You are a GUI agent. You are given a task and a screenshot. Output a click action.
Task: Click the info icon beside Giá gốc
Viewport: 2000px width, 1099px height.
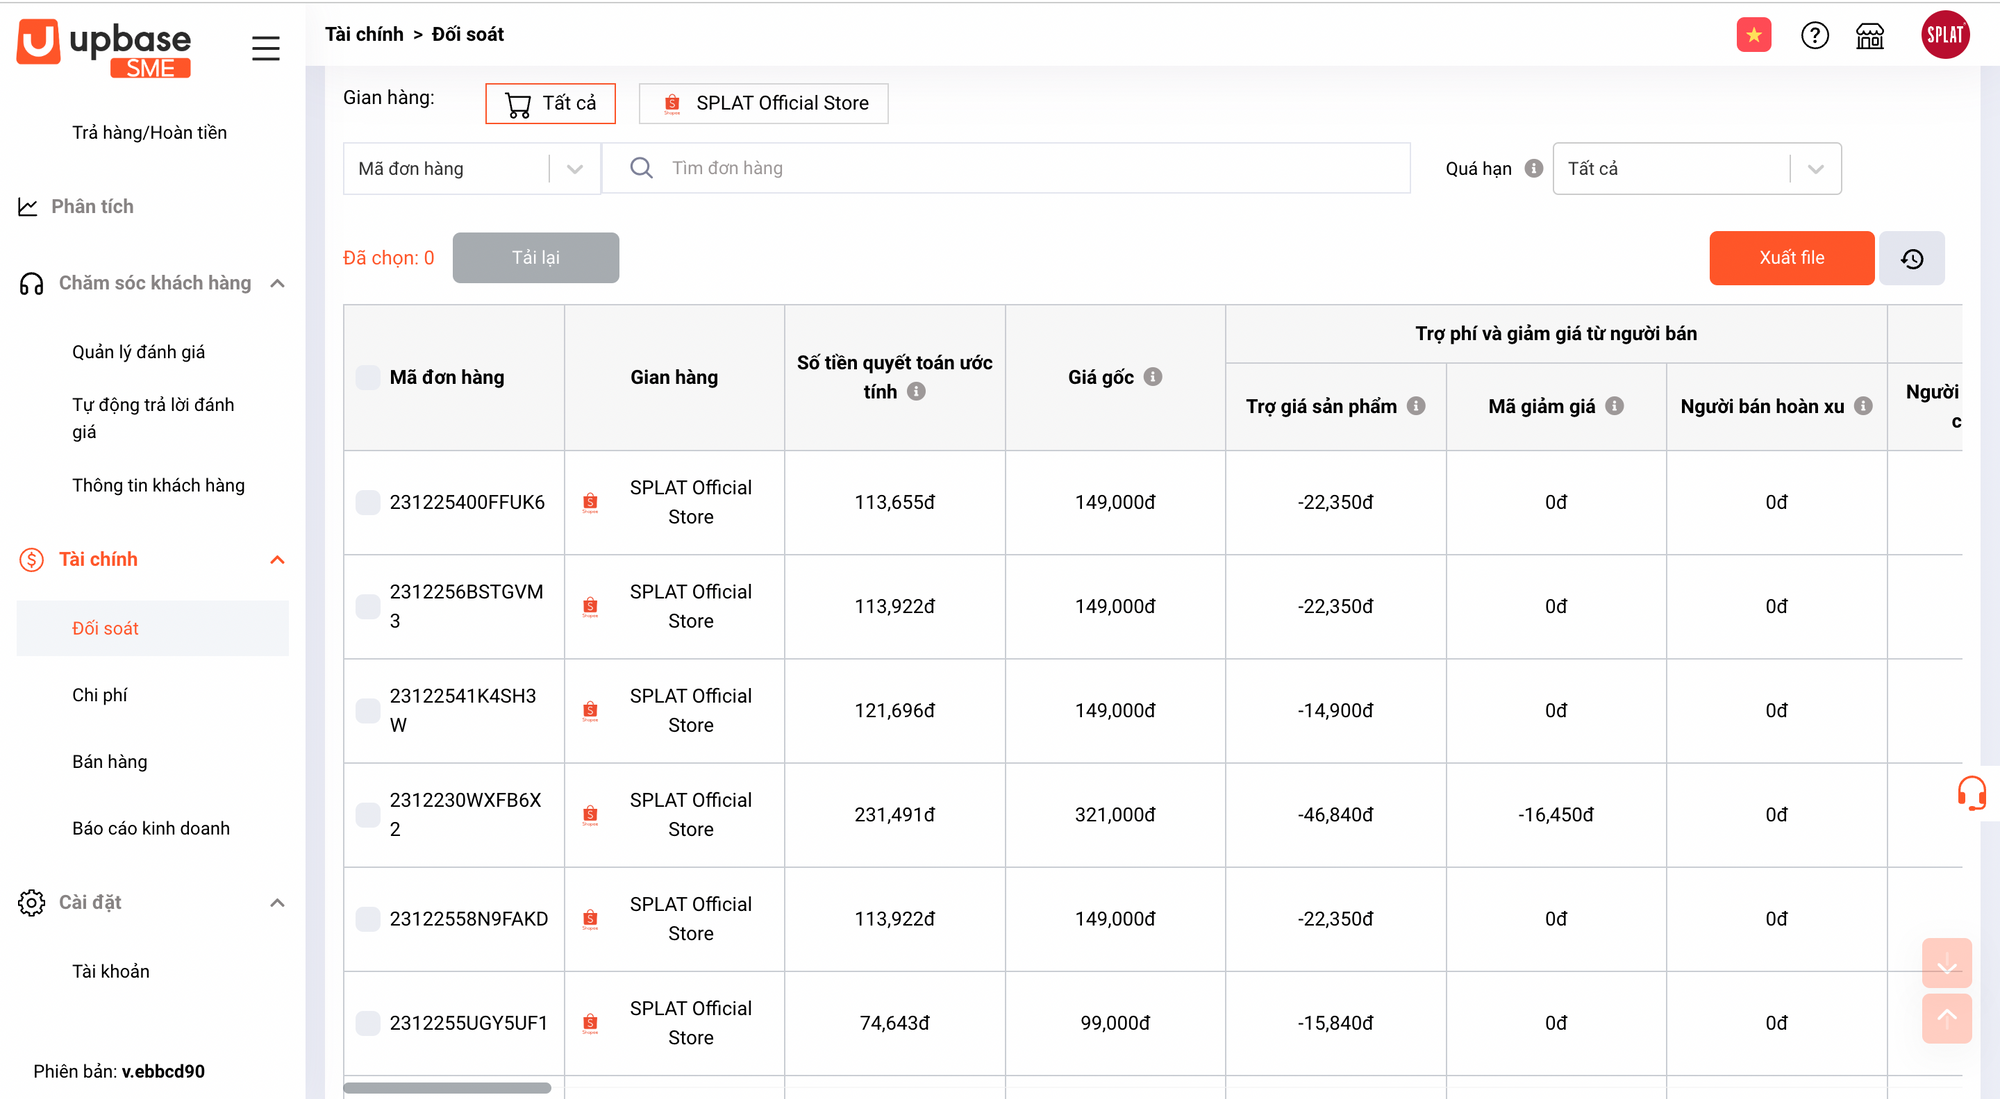pos(1153,377)
